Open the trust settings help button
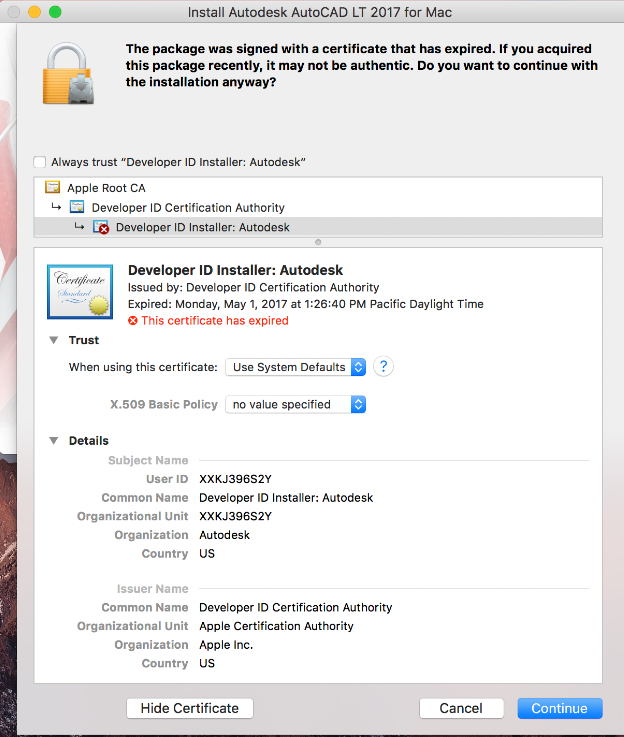624x737 pixels. (x=383, y=367)
